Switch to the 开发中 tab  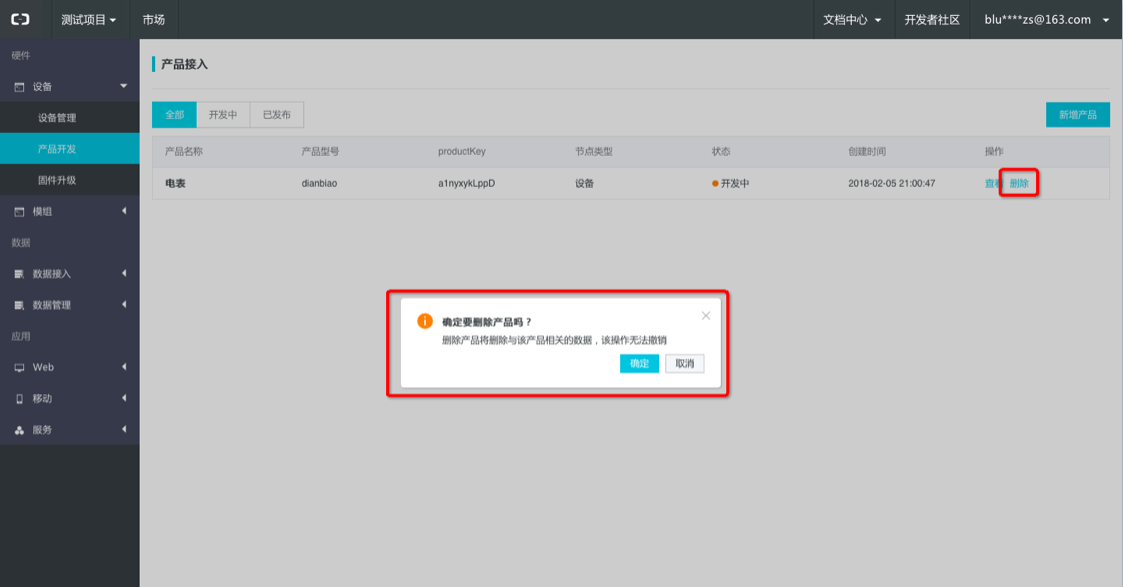point(223,115)
